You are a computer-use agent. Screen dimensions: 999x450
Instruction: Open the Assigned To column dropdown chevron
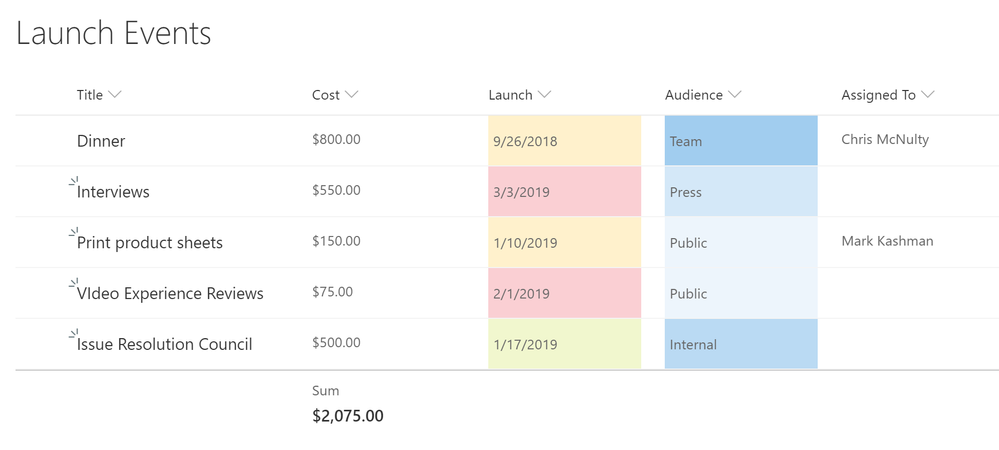click(928, 95)
